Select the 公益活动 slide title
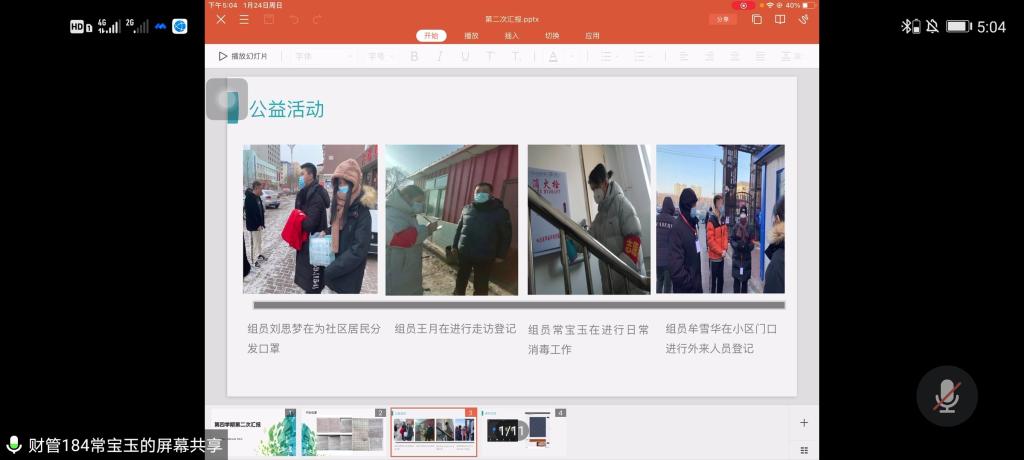 [287, 109]
